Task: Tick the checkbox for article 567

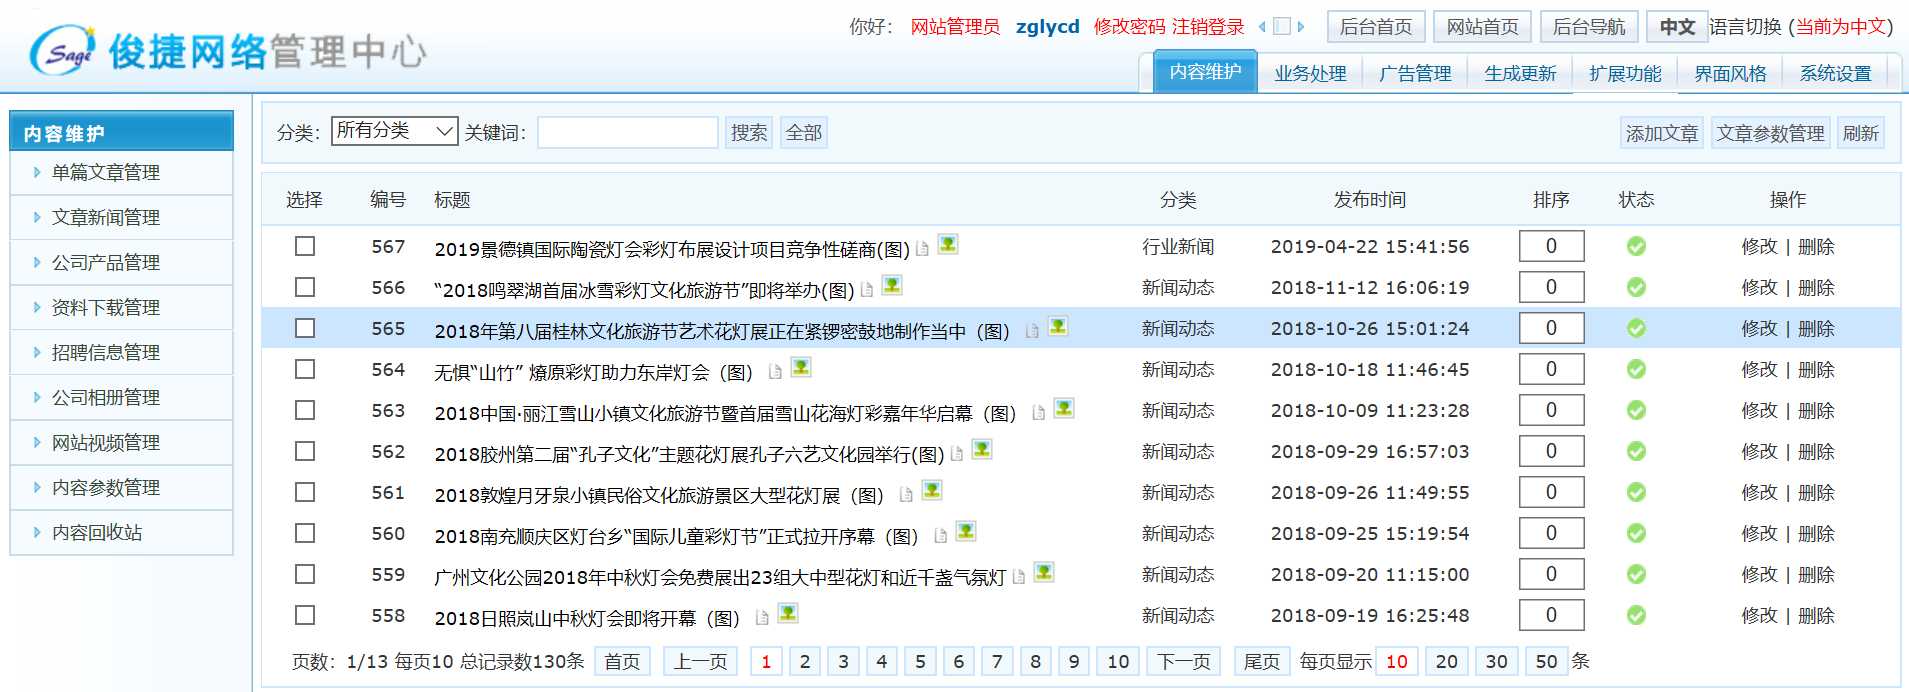Action: tap(305, 246)
